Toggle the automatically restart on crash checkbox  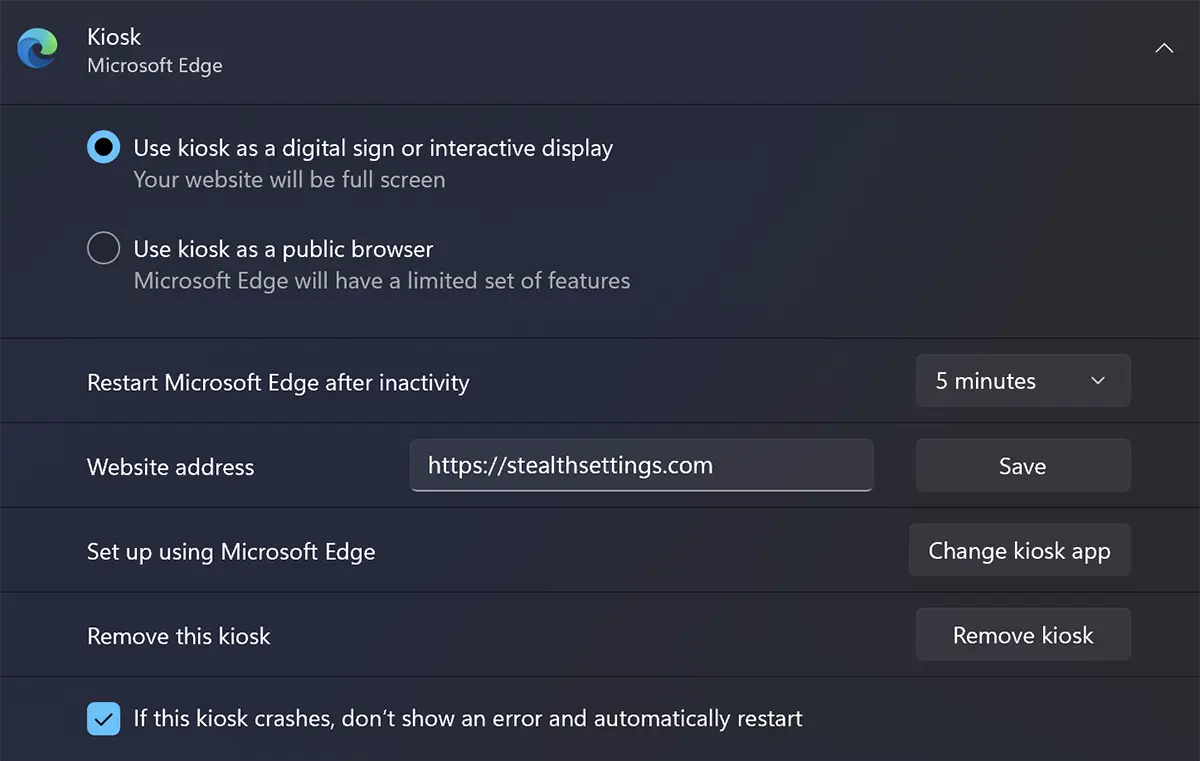coord(103,718)
